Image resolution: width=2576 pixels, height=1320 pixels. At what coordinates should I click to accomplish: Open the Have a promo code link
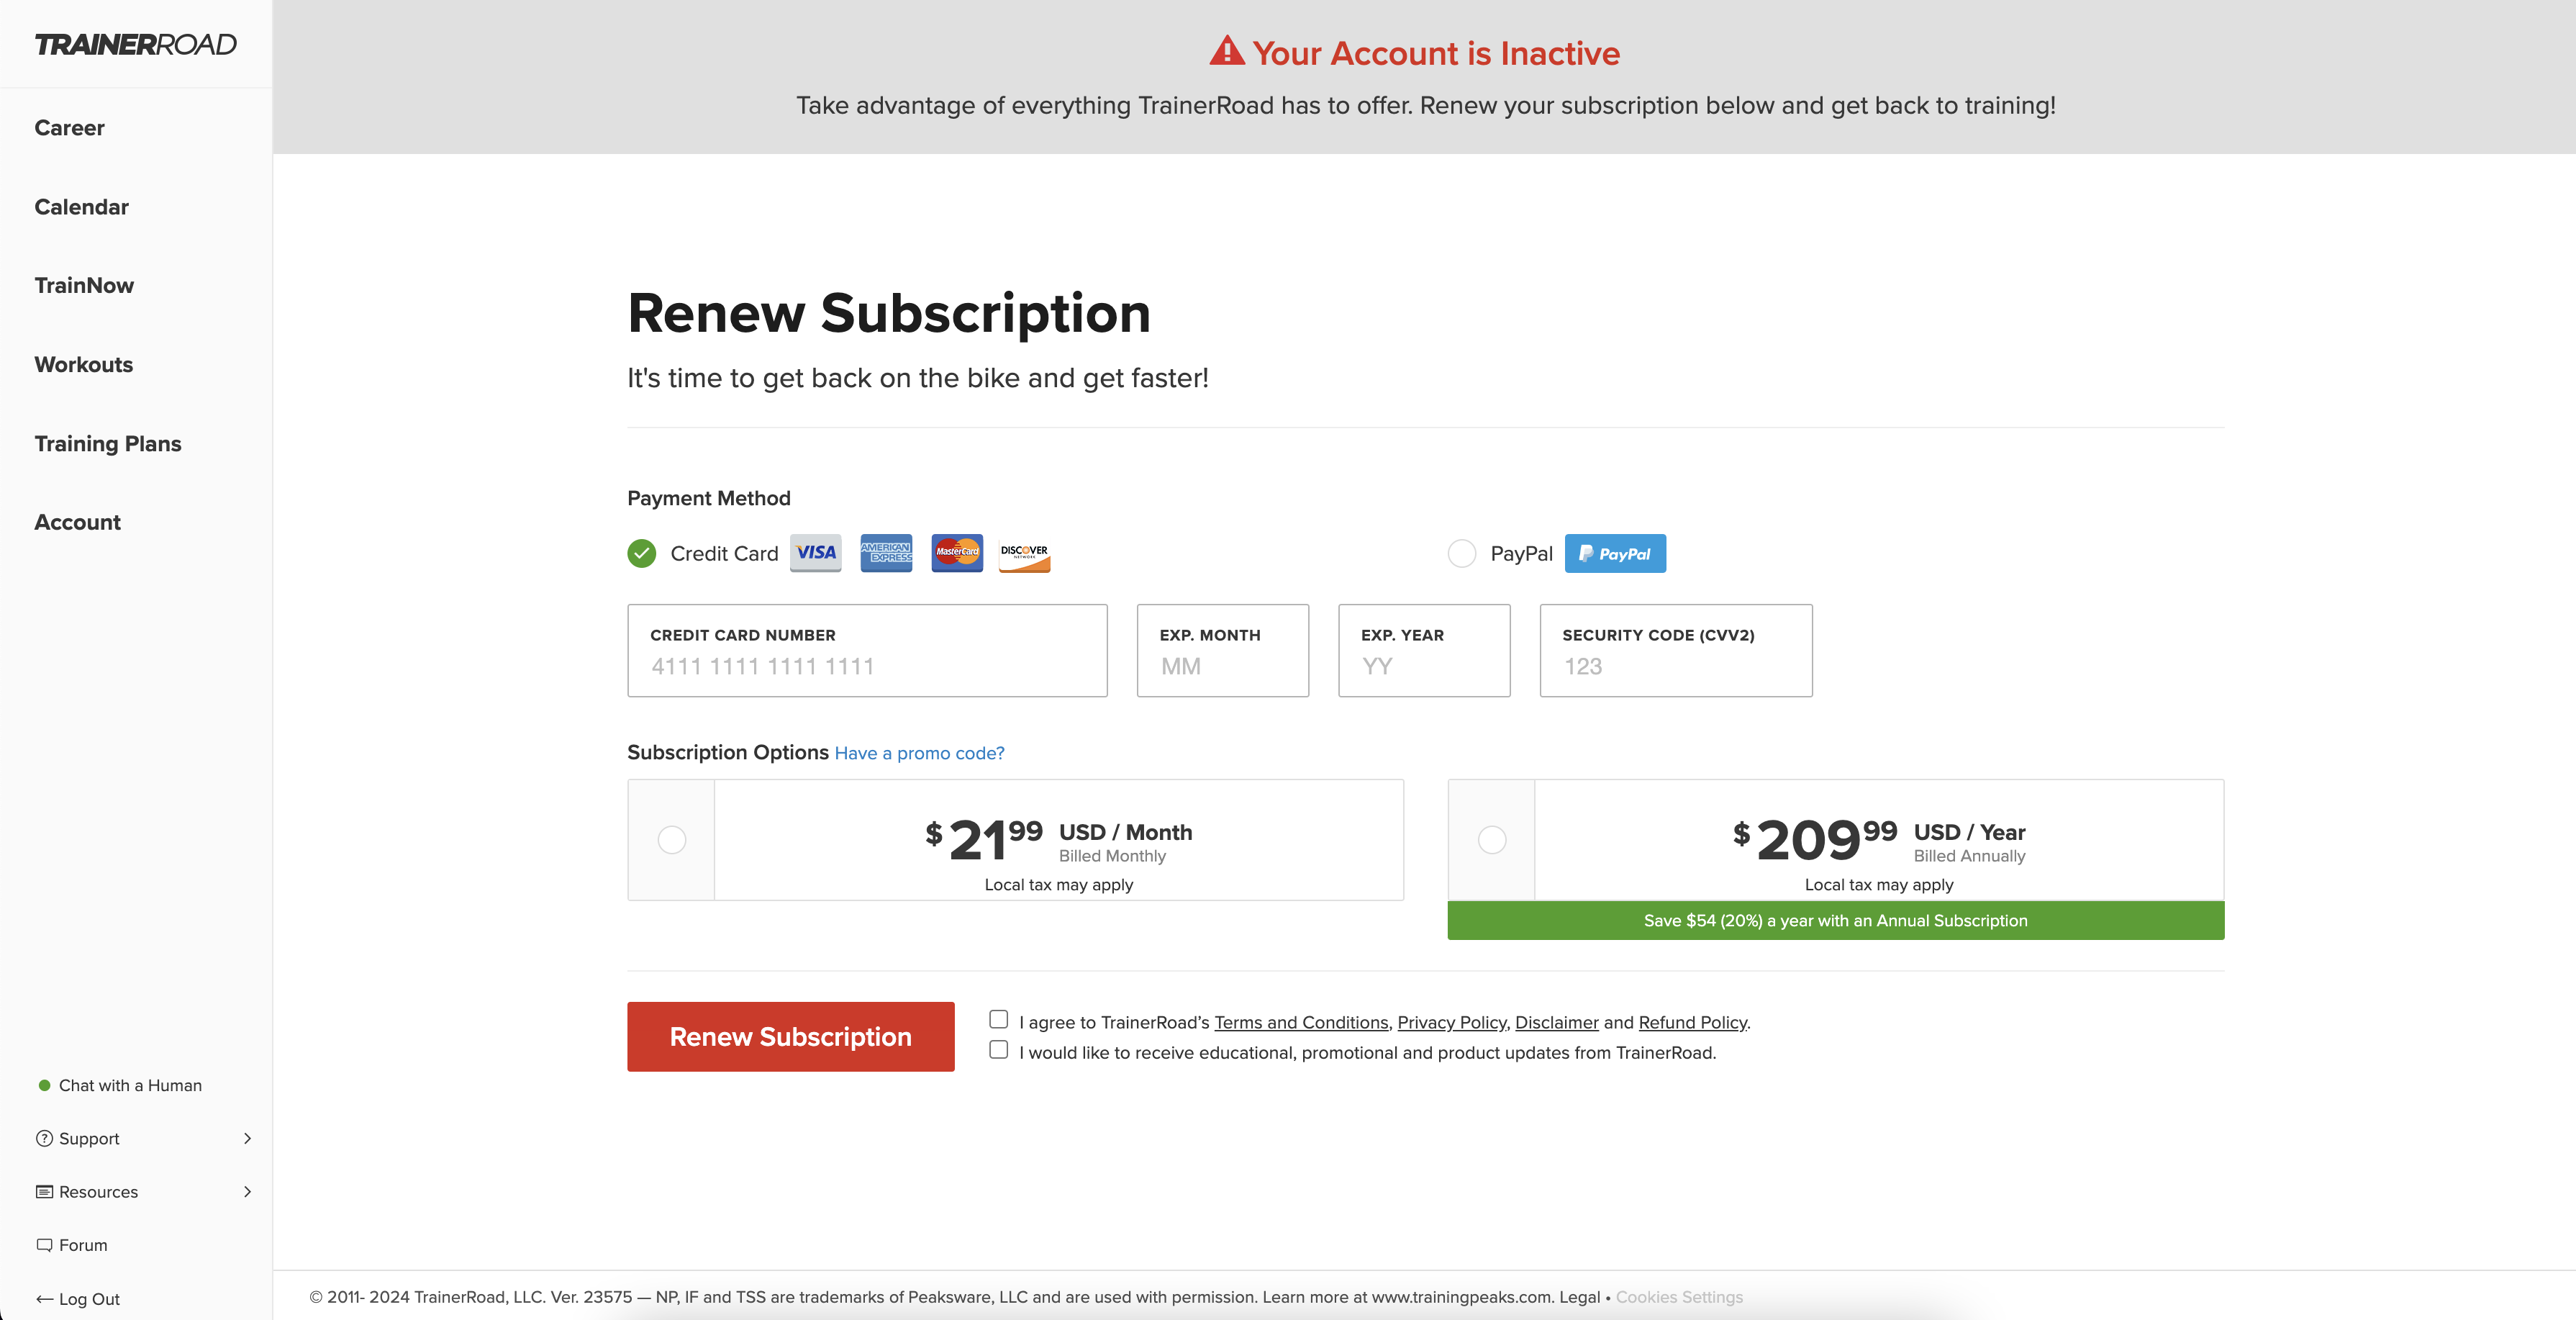[919, 753]
